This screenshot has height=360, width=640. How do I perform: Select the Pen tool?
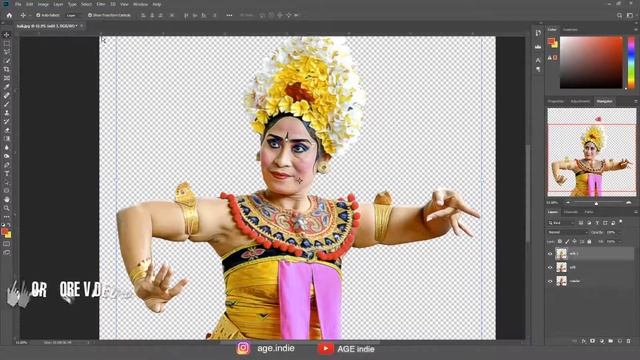(x=7, y=165)
